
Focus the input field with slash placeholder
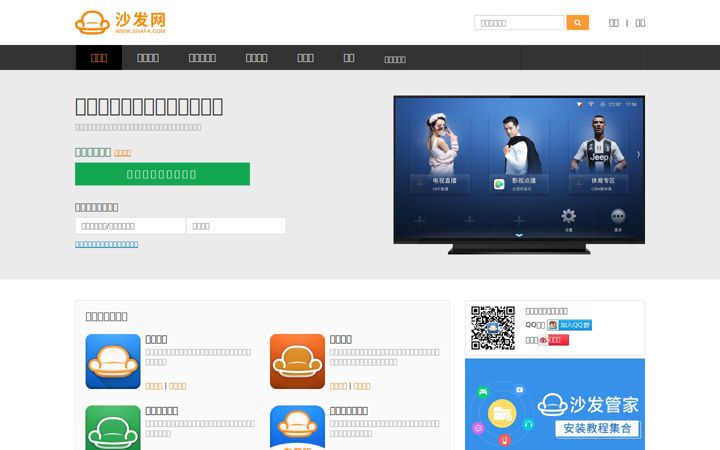coord(130,226)
